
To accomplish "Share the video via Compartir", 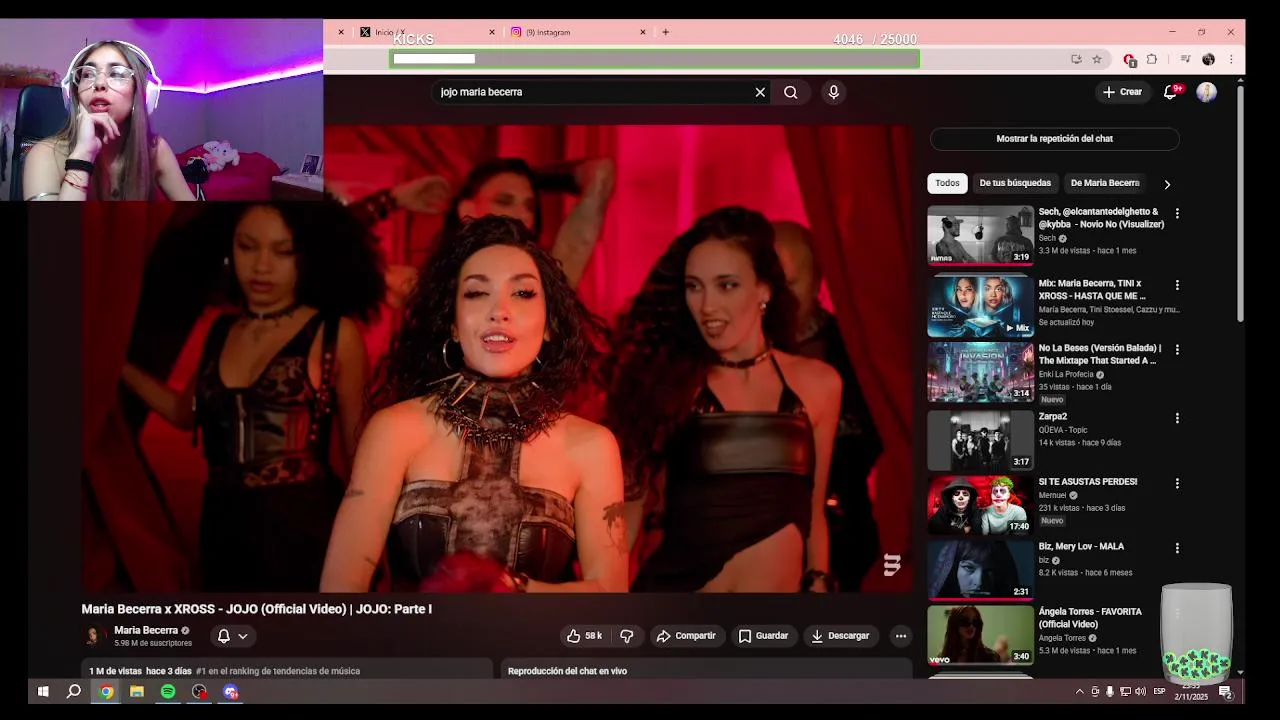I will click(x=686, y=636).
